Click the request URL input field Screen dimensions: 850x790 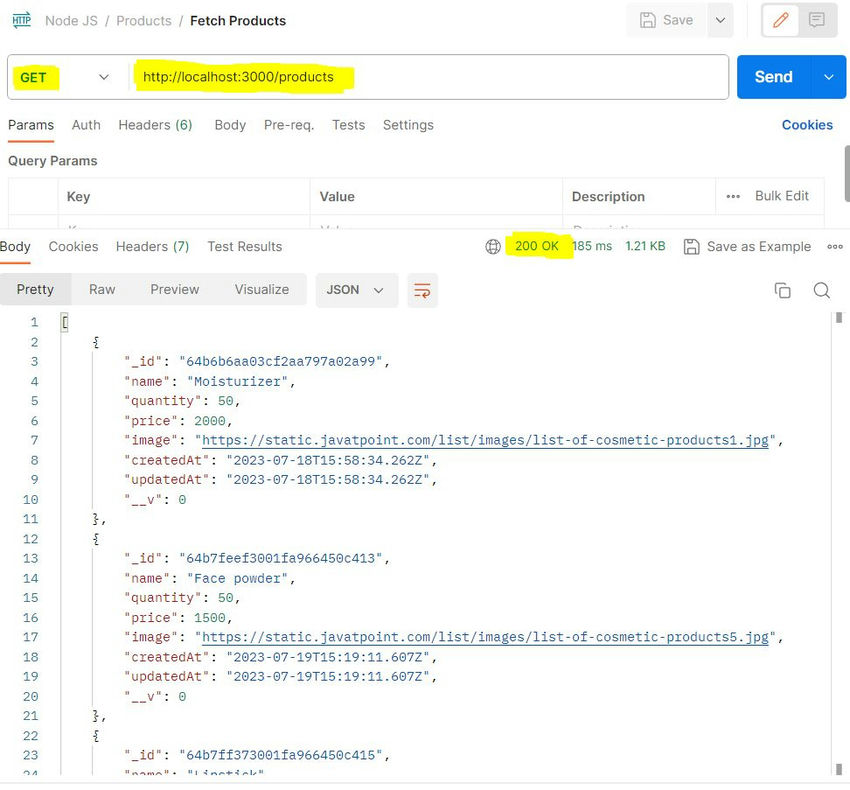pos(430,77)
